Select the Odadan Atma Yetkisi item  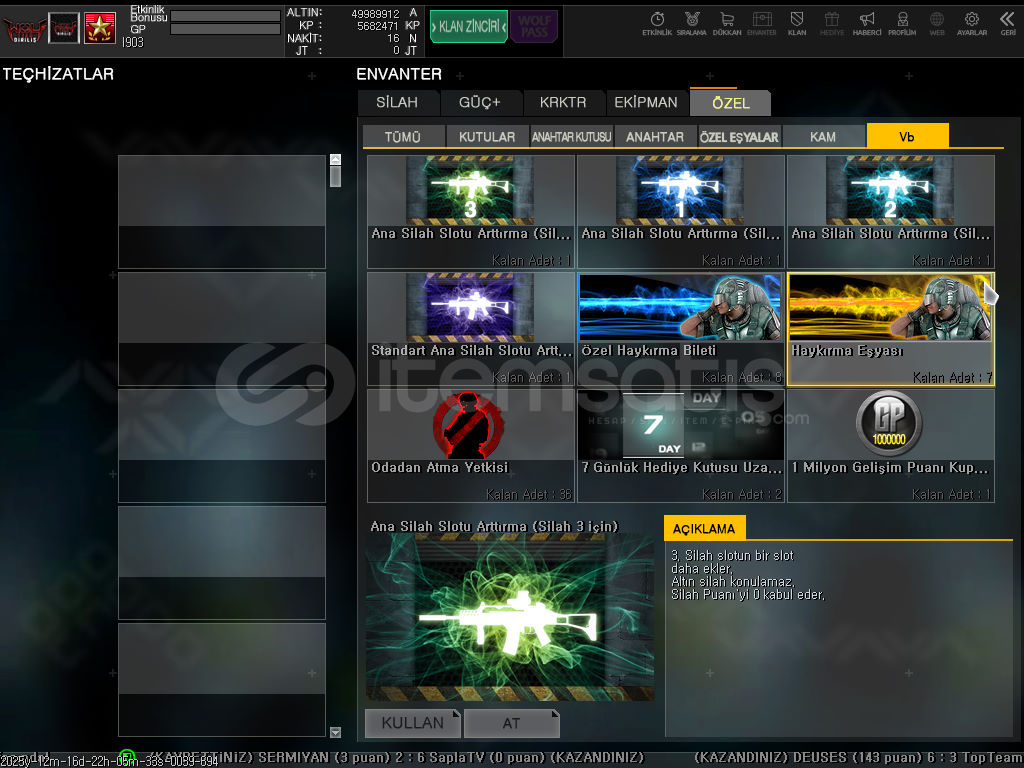tap(470, 446)
